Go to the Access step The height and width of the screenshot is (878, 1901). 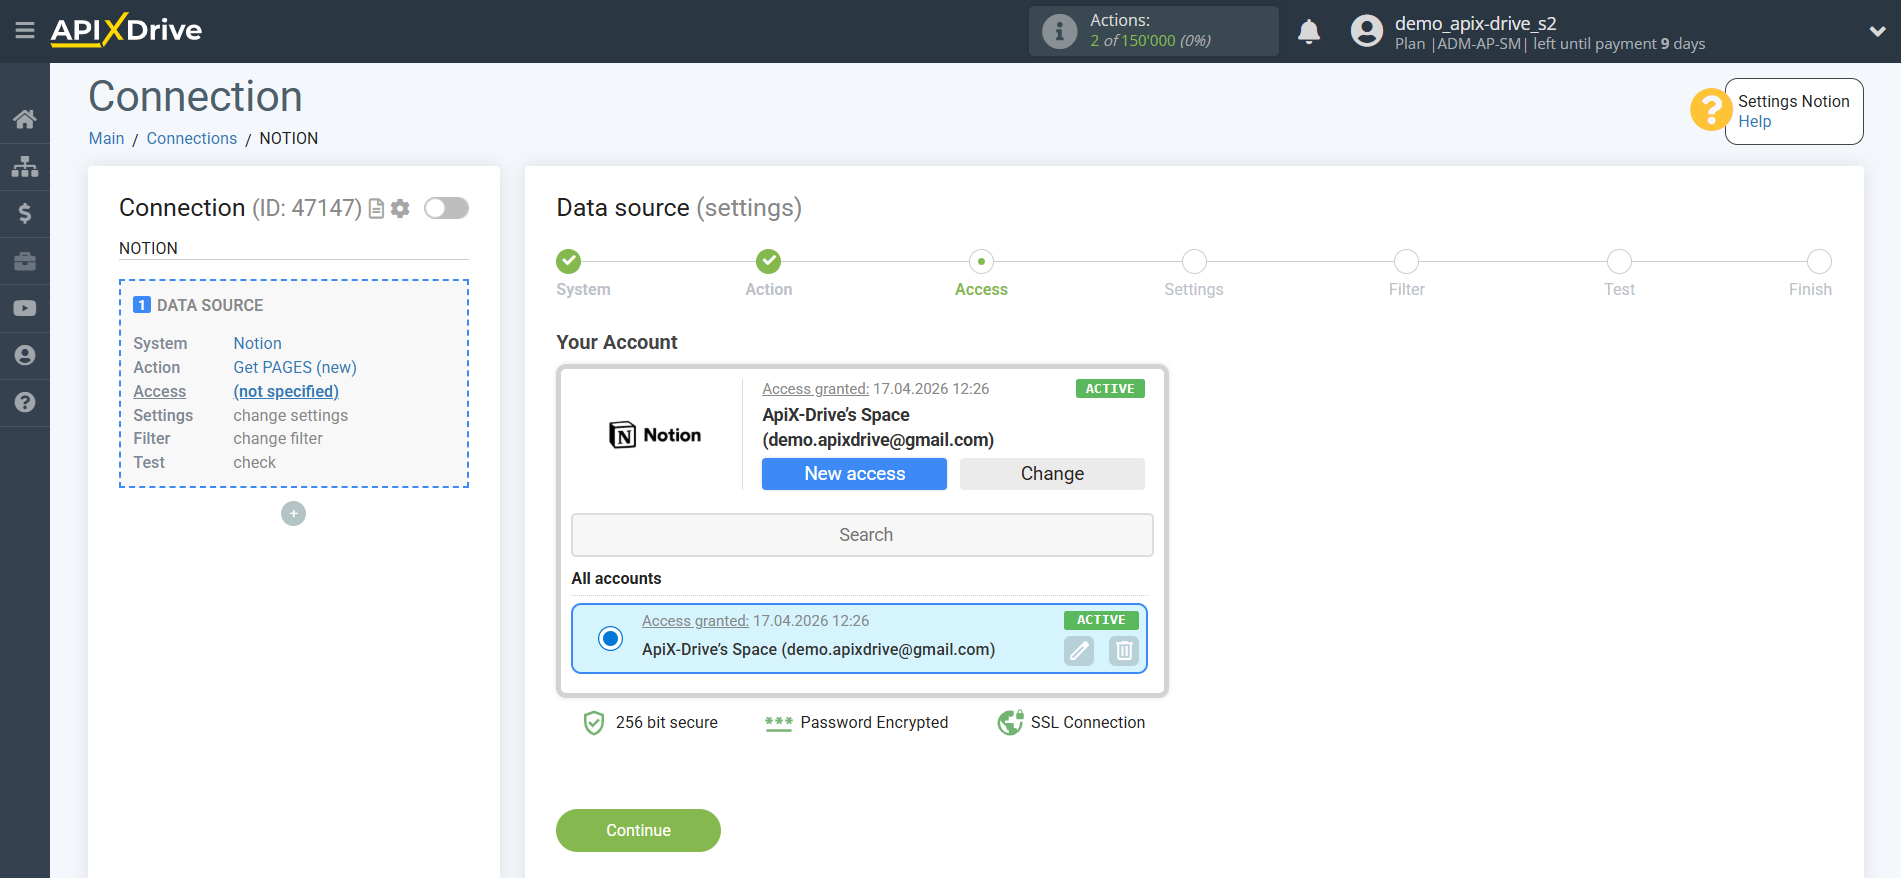pyautogui.click(x=981, y=262)
